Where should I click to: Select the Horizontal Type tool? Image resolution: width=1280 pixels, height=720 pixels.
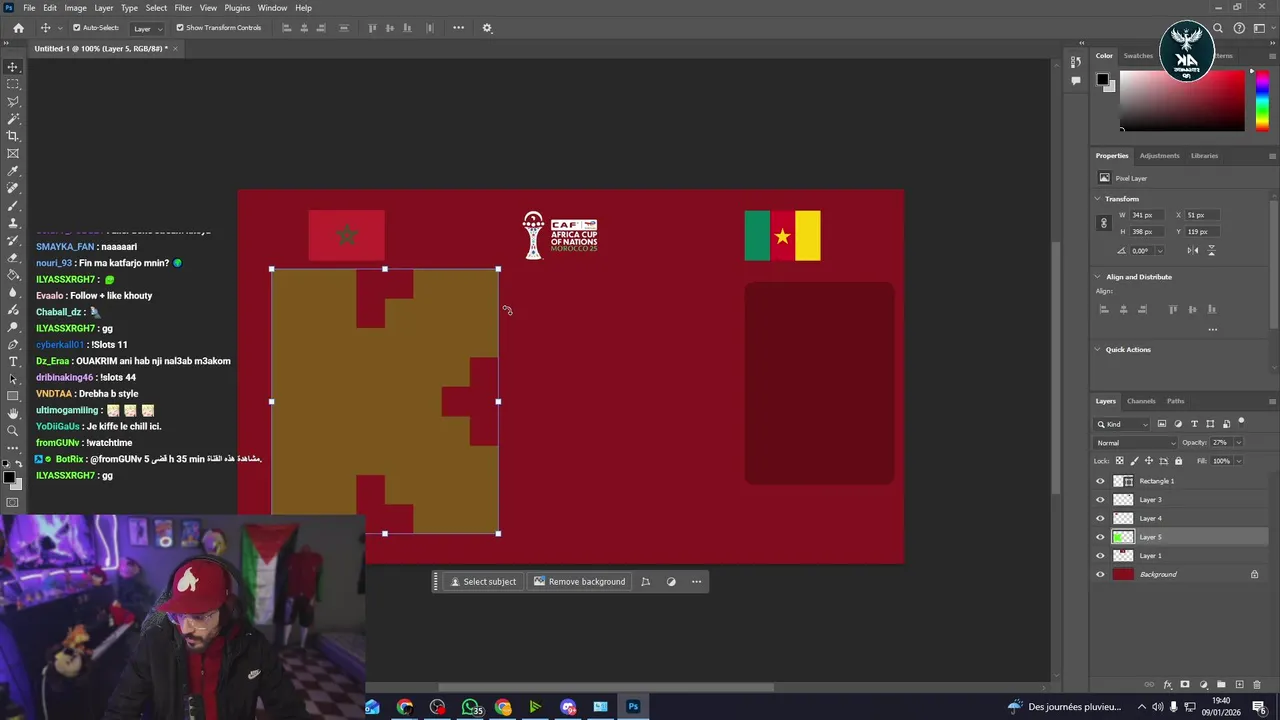tap(13, 361)
